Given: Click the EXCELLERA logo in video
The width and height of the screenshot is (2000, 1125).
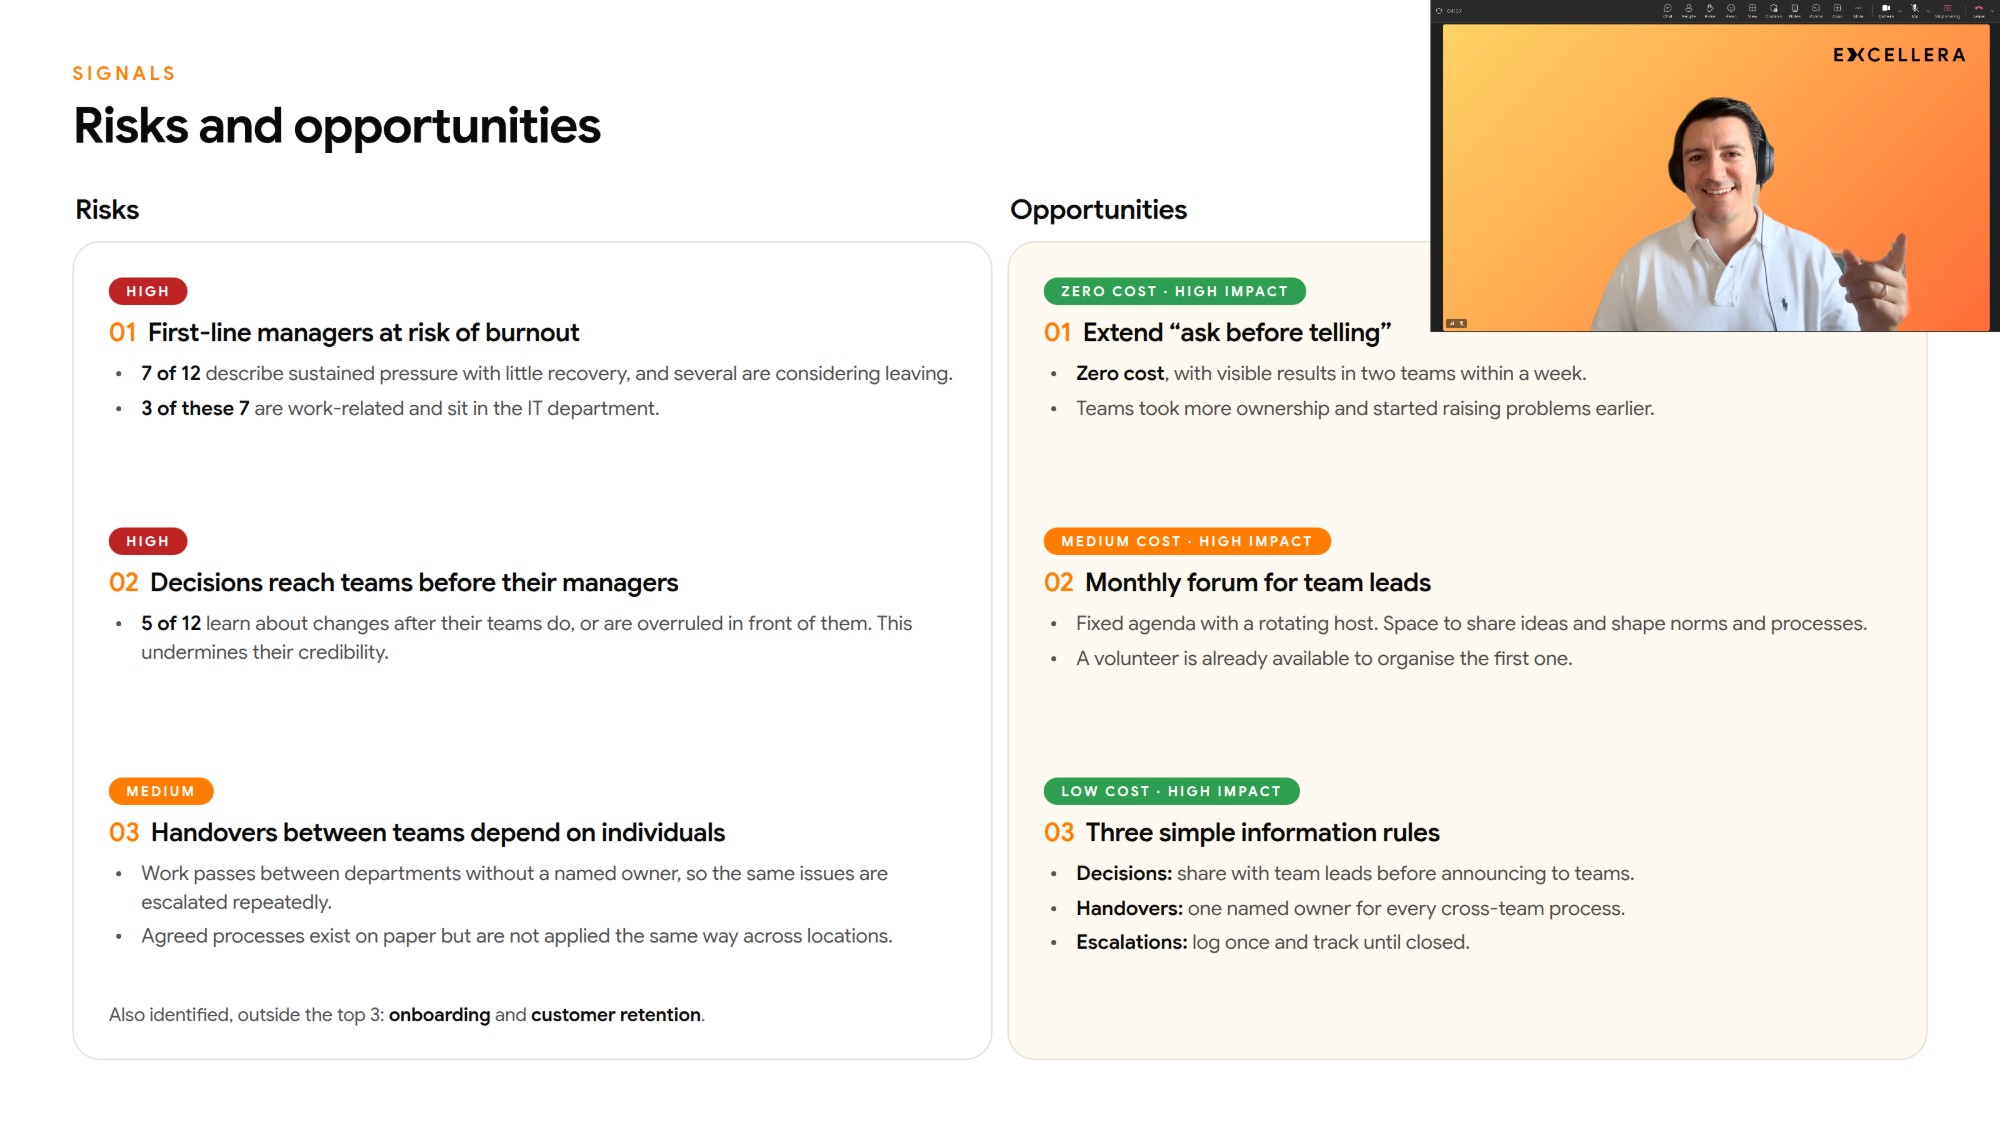Looking at the screenshot, I should click(x=1899, y=55).
